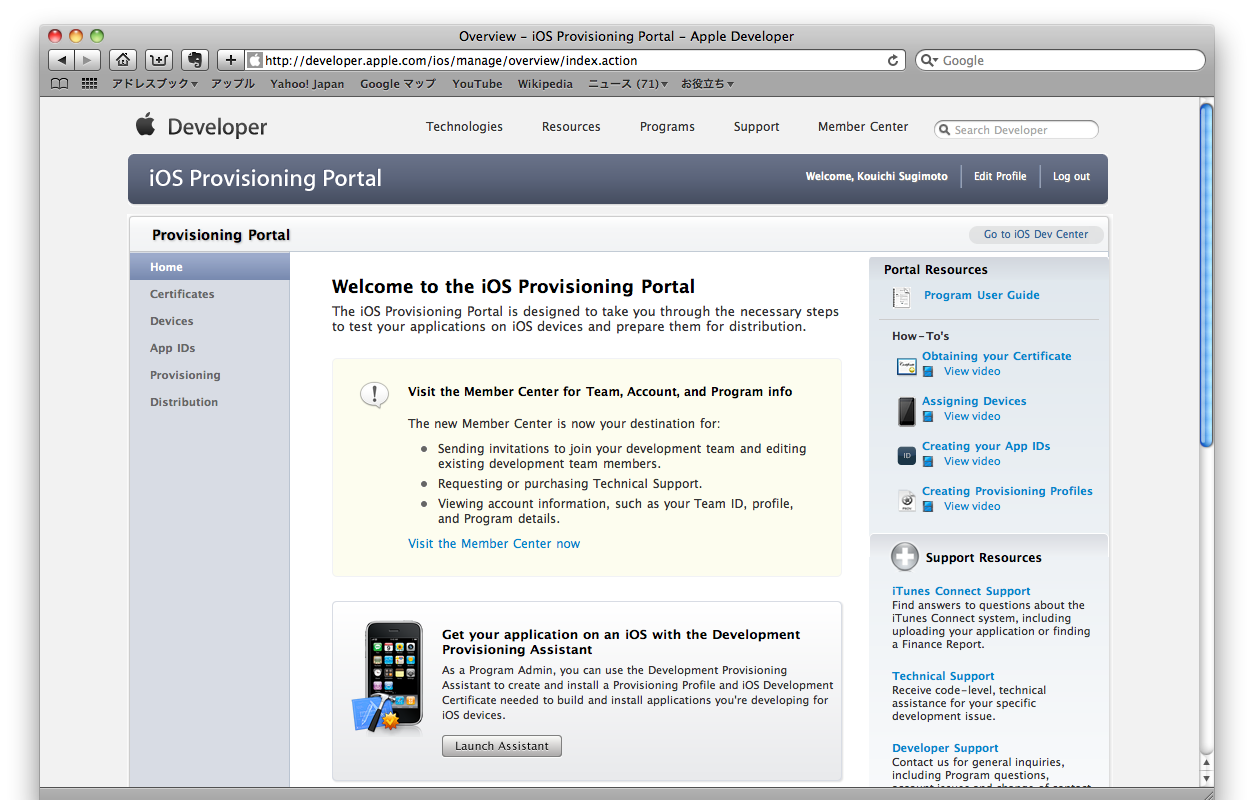
Task: Click the Obtaining your Certificate icon
Action: pyautogui.click(x=906, y=366)
